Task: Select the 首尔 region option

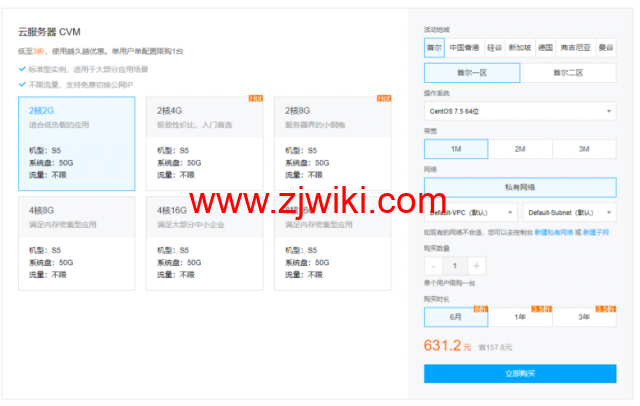Action: point(433,46)
